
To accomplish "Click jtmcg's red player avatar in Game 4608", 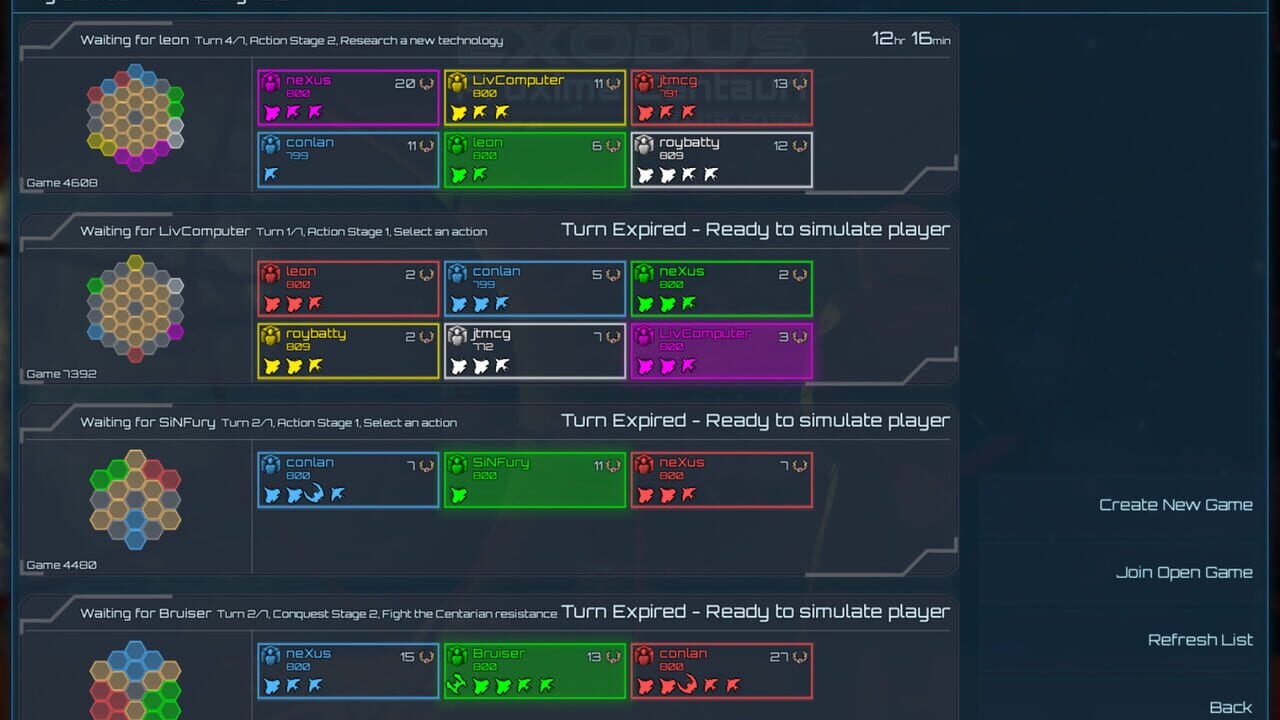I will coord(644,83).
